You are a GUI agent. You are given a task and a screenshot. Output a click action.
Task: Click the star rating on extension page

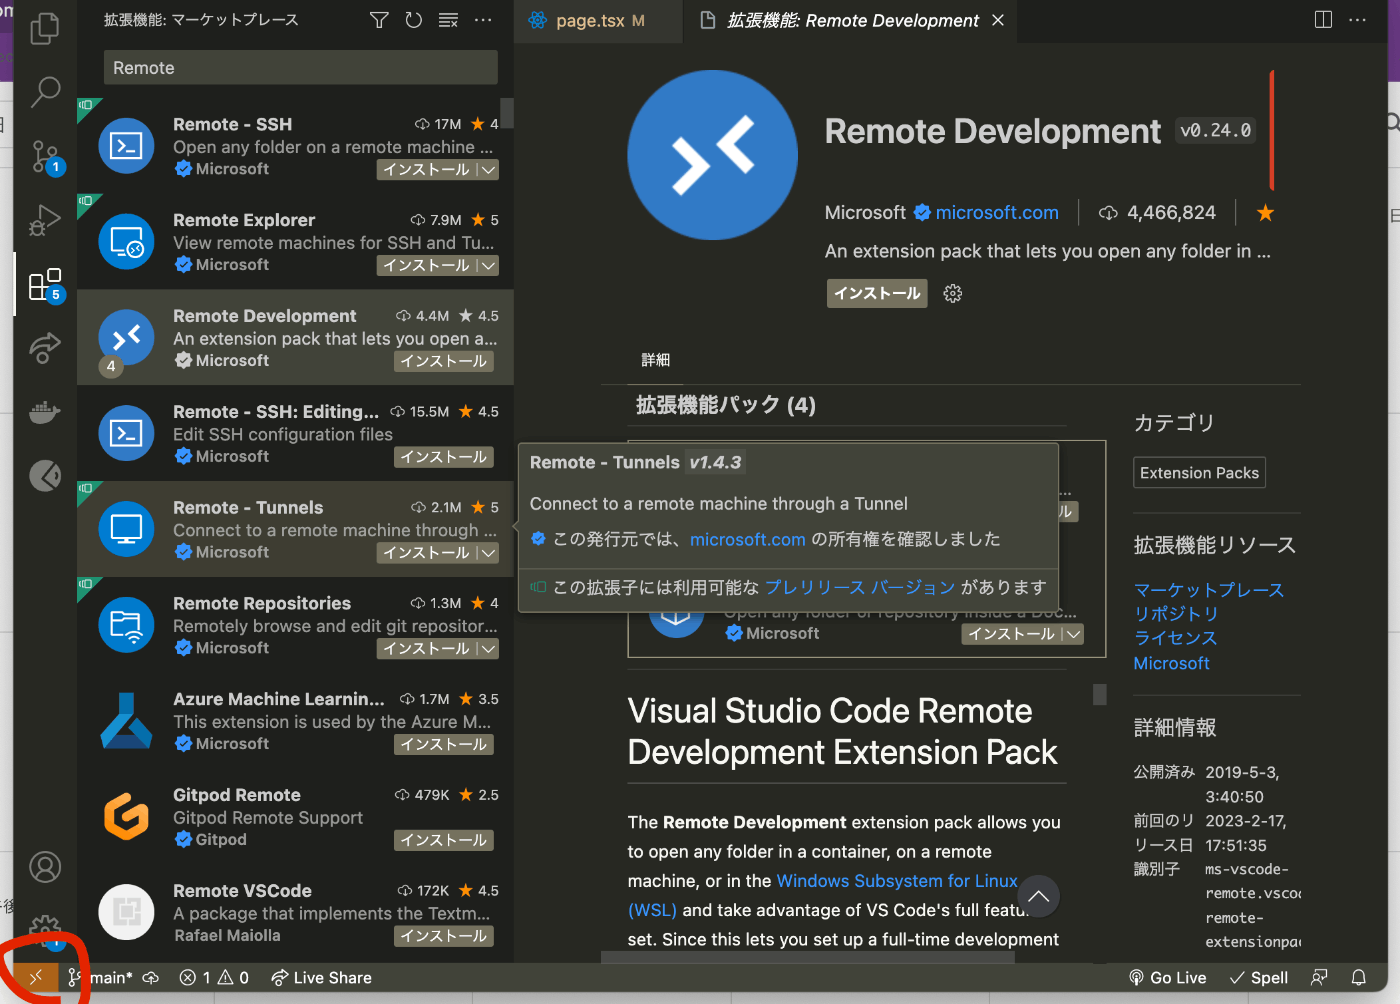tap(1265, 212)
